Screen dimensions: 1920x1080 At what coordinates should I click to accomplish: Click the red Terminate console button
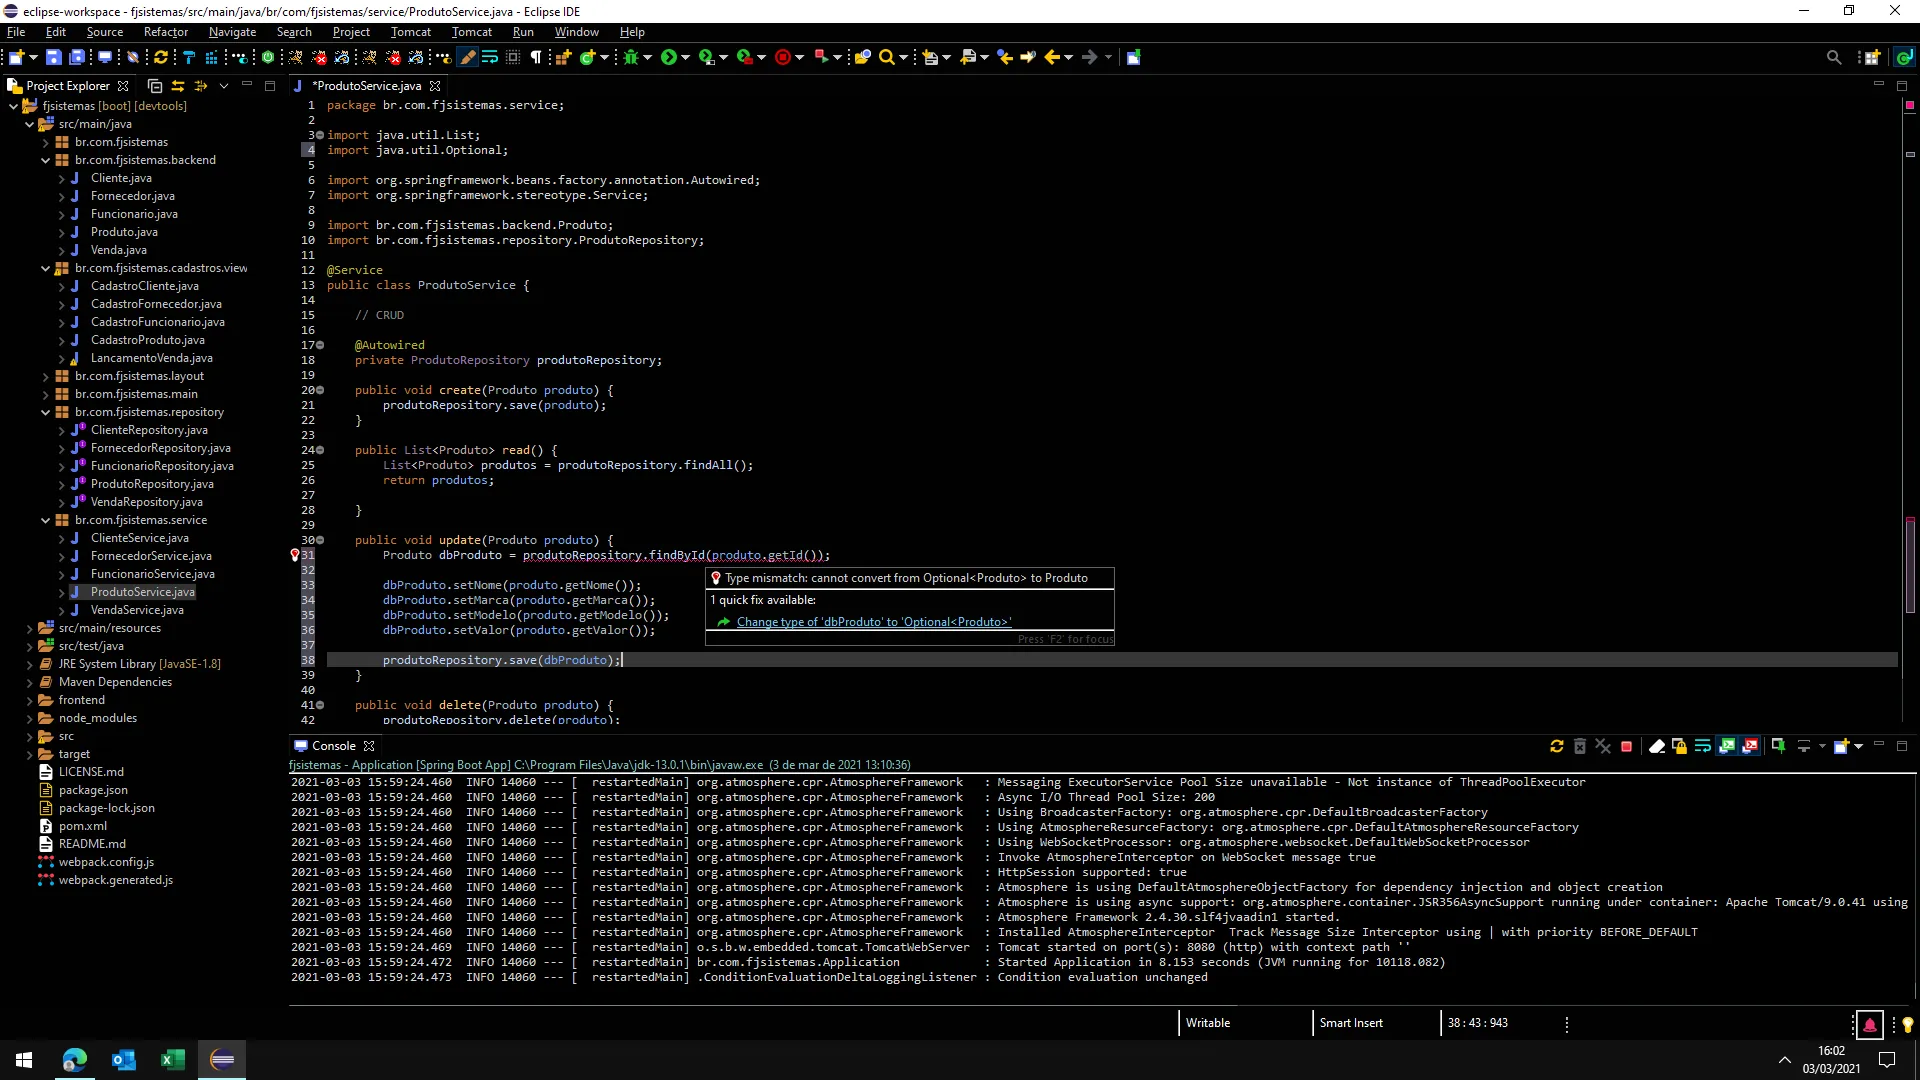point(1627,747)
